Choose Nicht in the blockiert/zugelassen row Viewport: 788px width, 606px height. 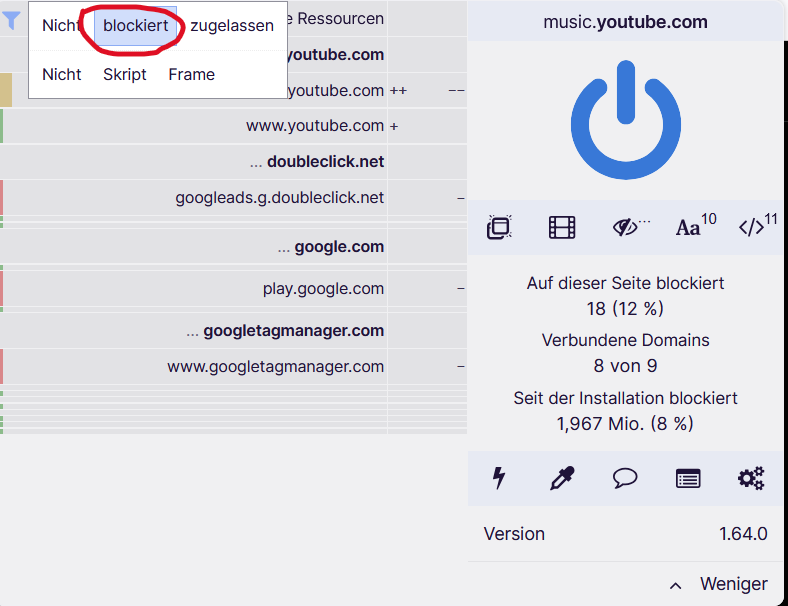pos(61,26)
